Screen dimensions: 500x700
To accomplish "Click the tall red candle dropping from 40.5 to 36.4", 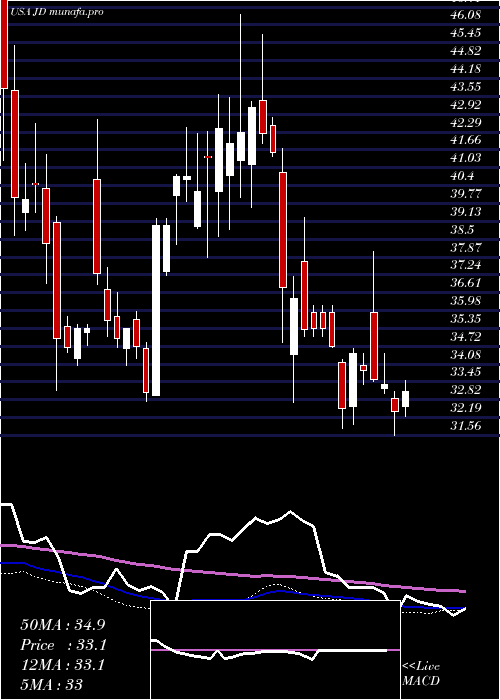I will [x=283, y=230].
